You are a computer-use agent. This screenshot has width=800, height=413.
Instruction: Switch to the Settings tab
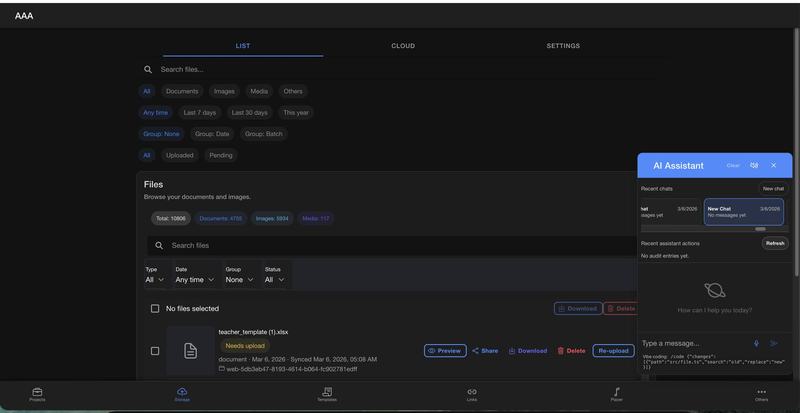pos(563,46)
